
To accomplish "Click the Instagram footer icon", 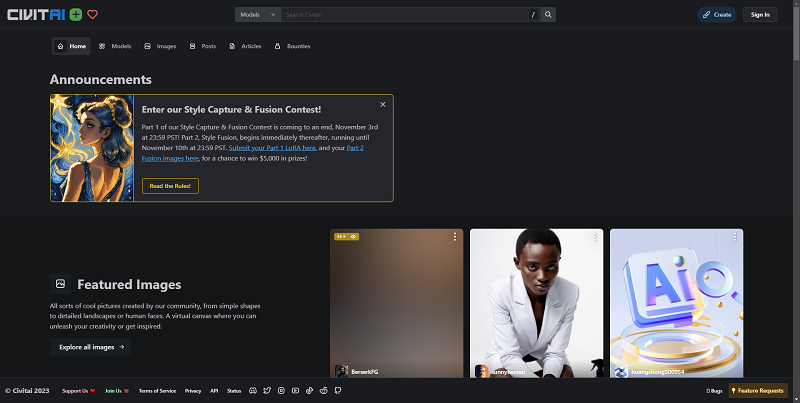I will [x=281, y=391].
